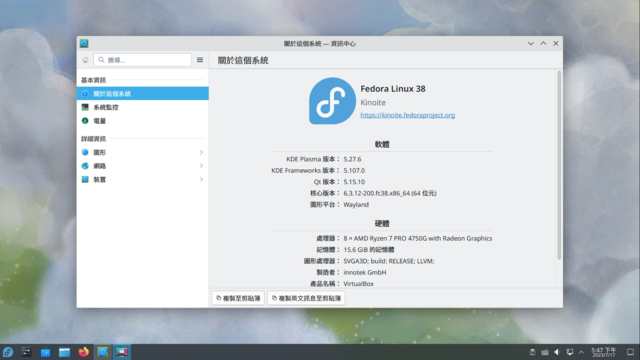Focus the 搜尋 search field in the sidebar
This screenshot has height=360, width=640.
[142, 60]
